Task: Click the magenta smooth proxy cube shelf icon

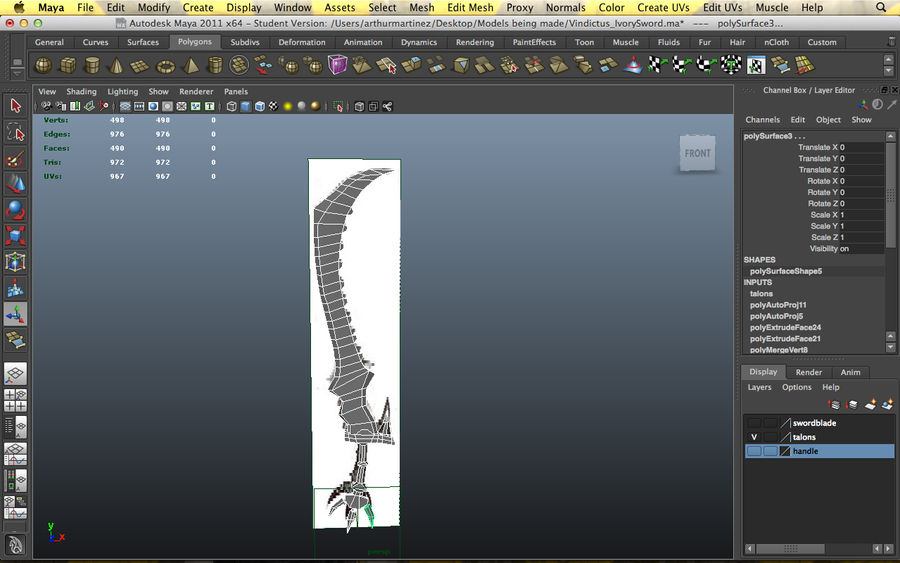Action: pos(338,65)
